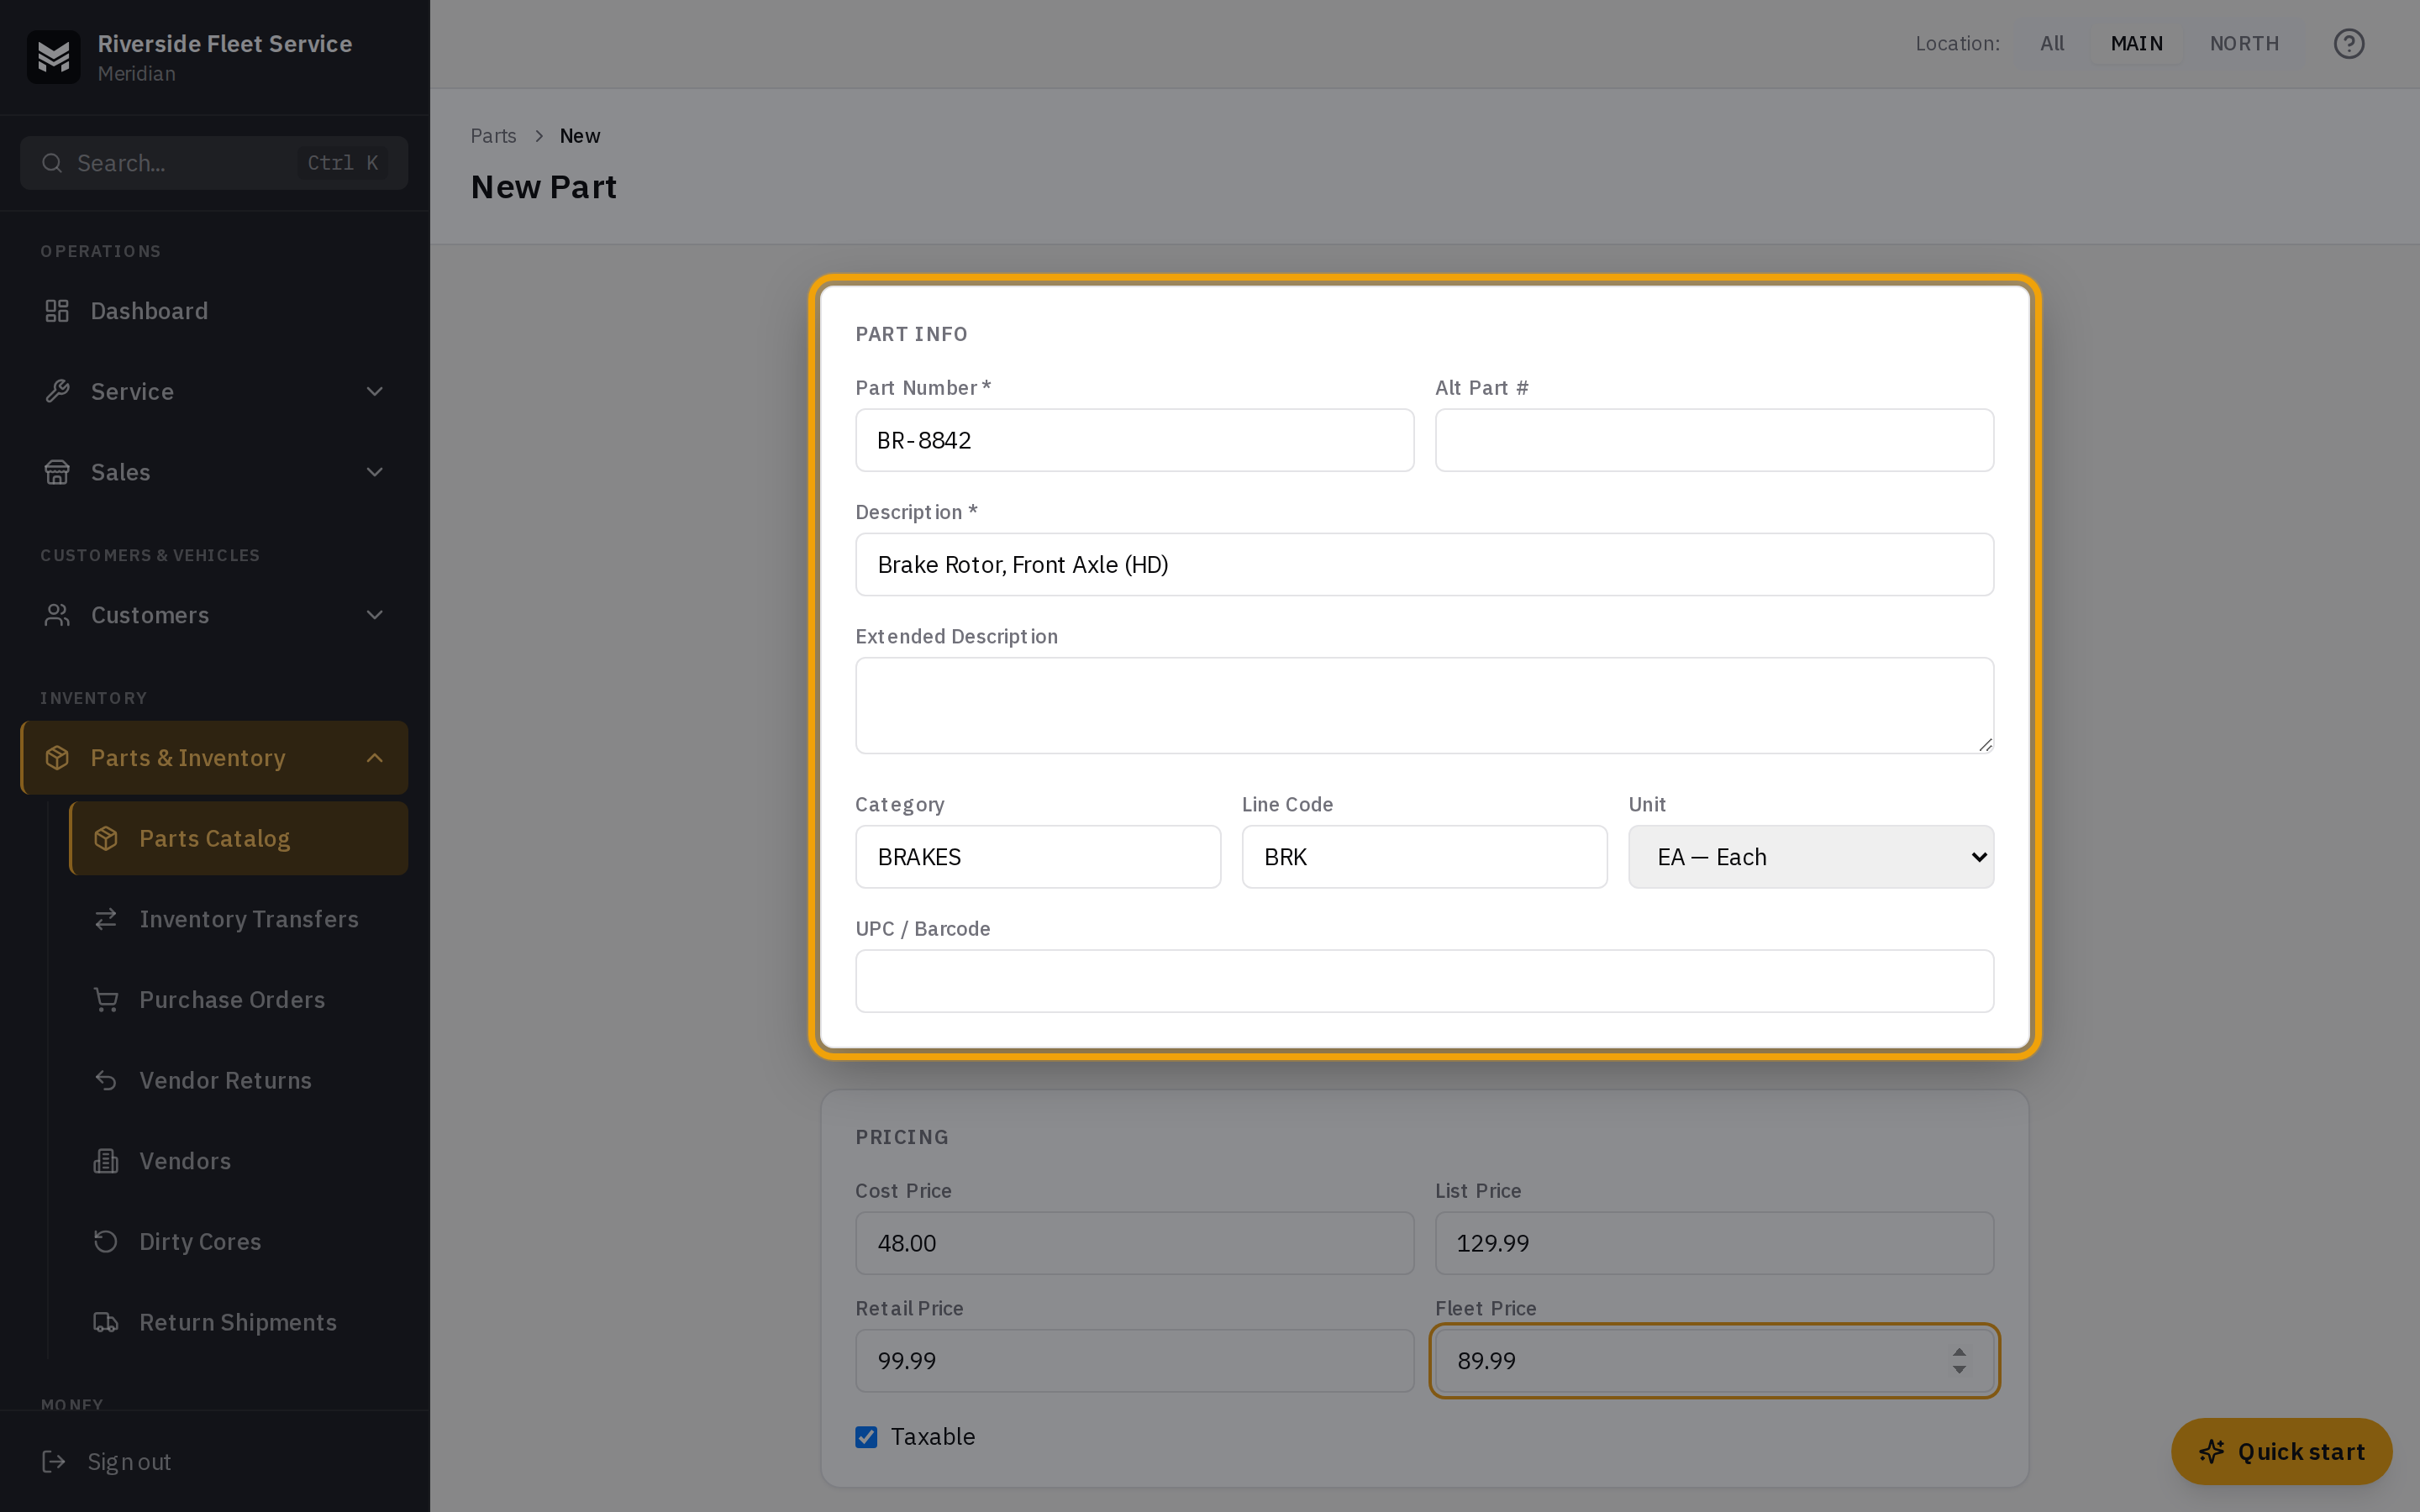
Task: Click the Parts breadcrumb link
Action: pos(493,136)
